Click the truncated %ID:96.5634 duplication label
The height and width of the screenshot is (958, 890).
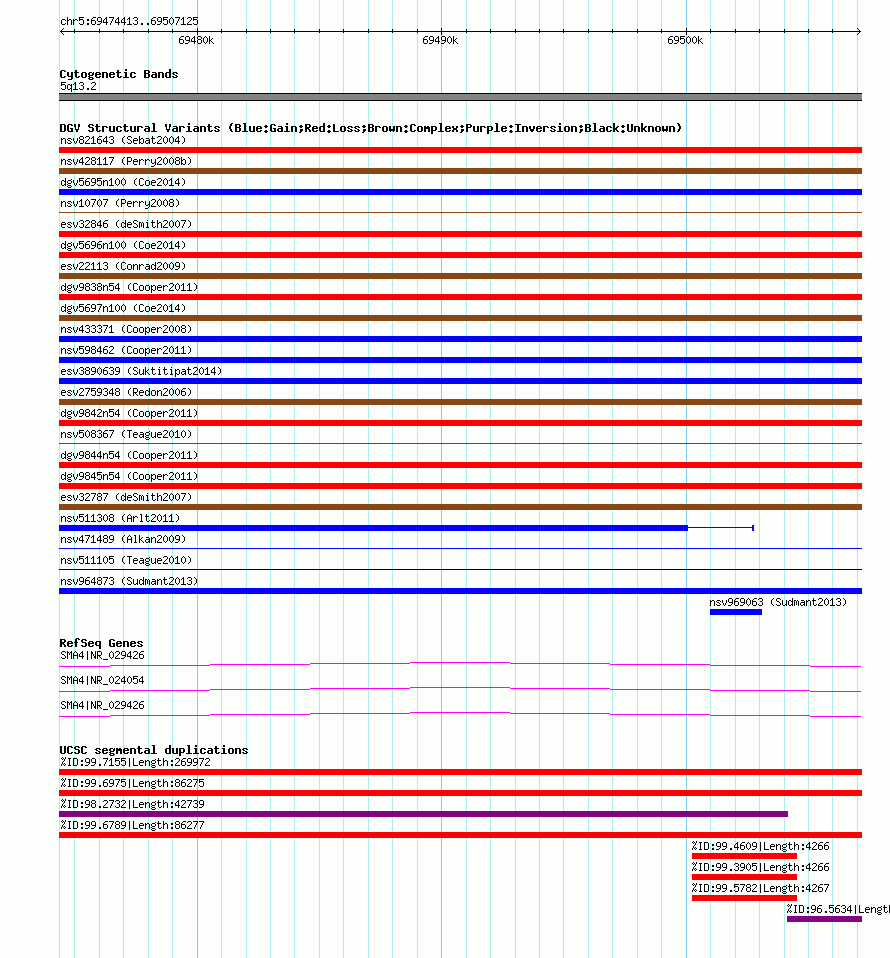click(838, 909)
